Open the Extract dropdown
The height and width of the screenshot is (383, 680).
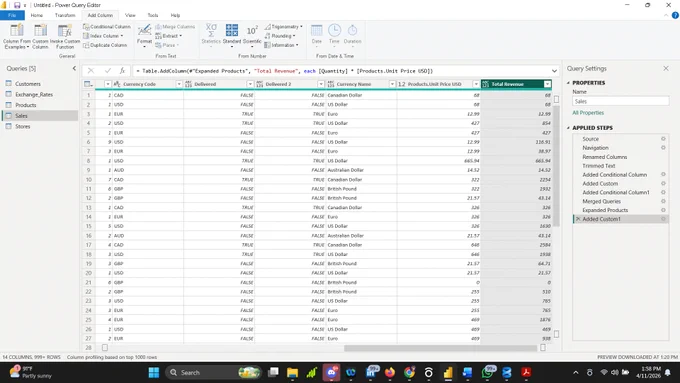[169, 36]
